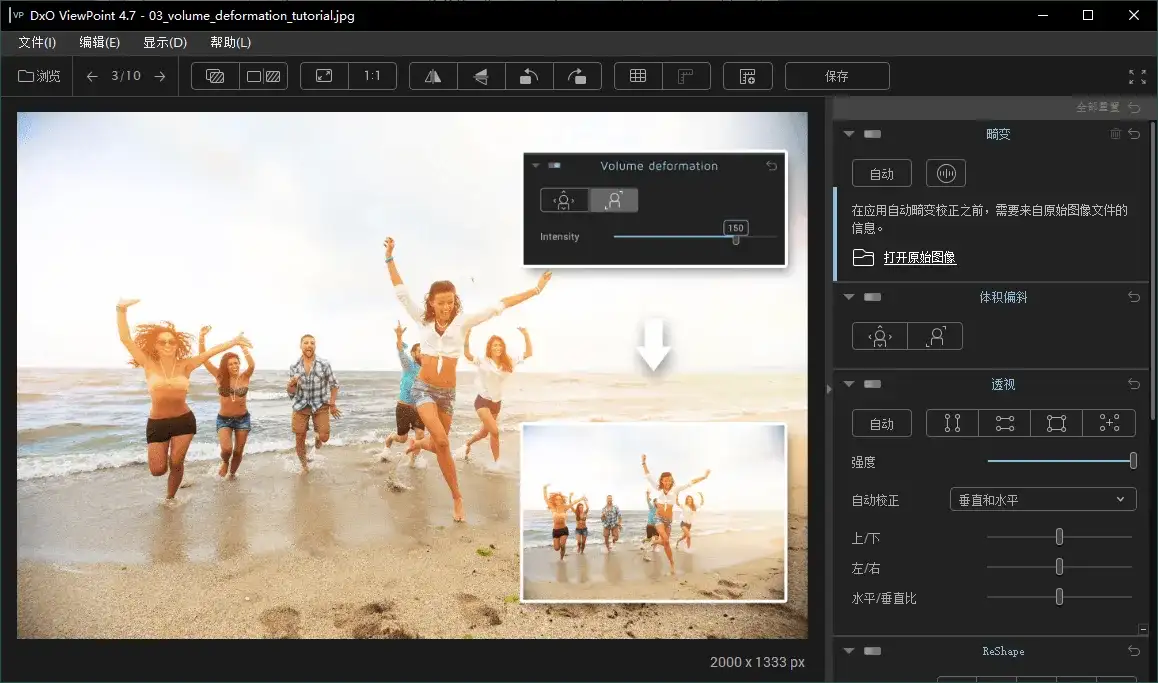The width and height of the screenshot is (1158, 683).
Task: Click the fit-to-screen view icon
Action: (324, 76)
